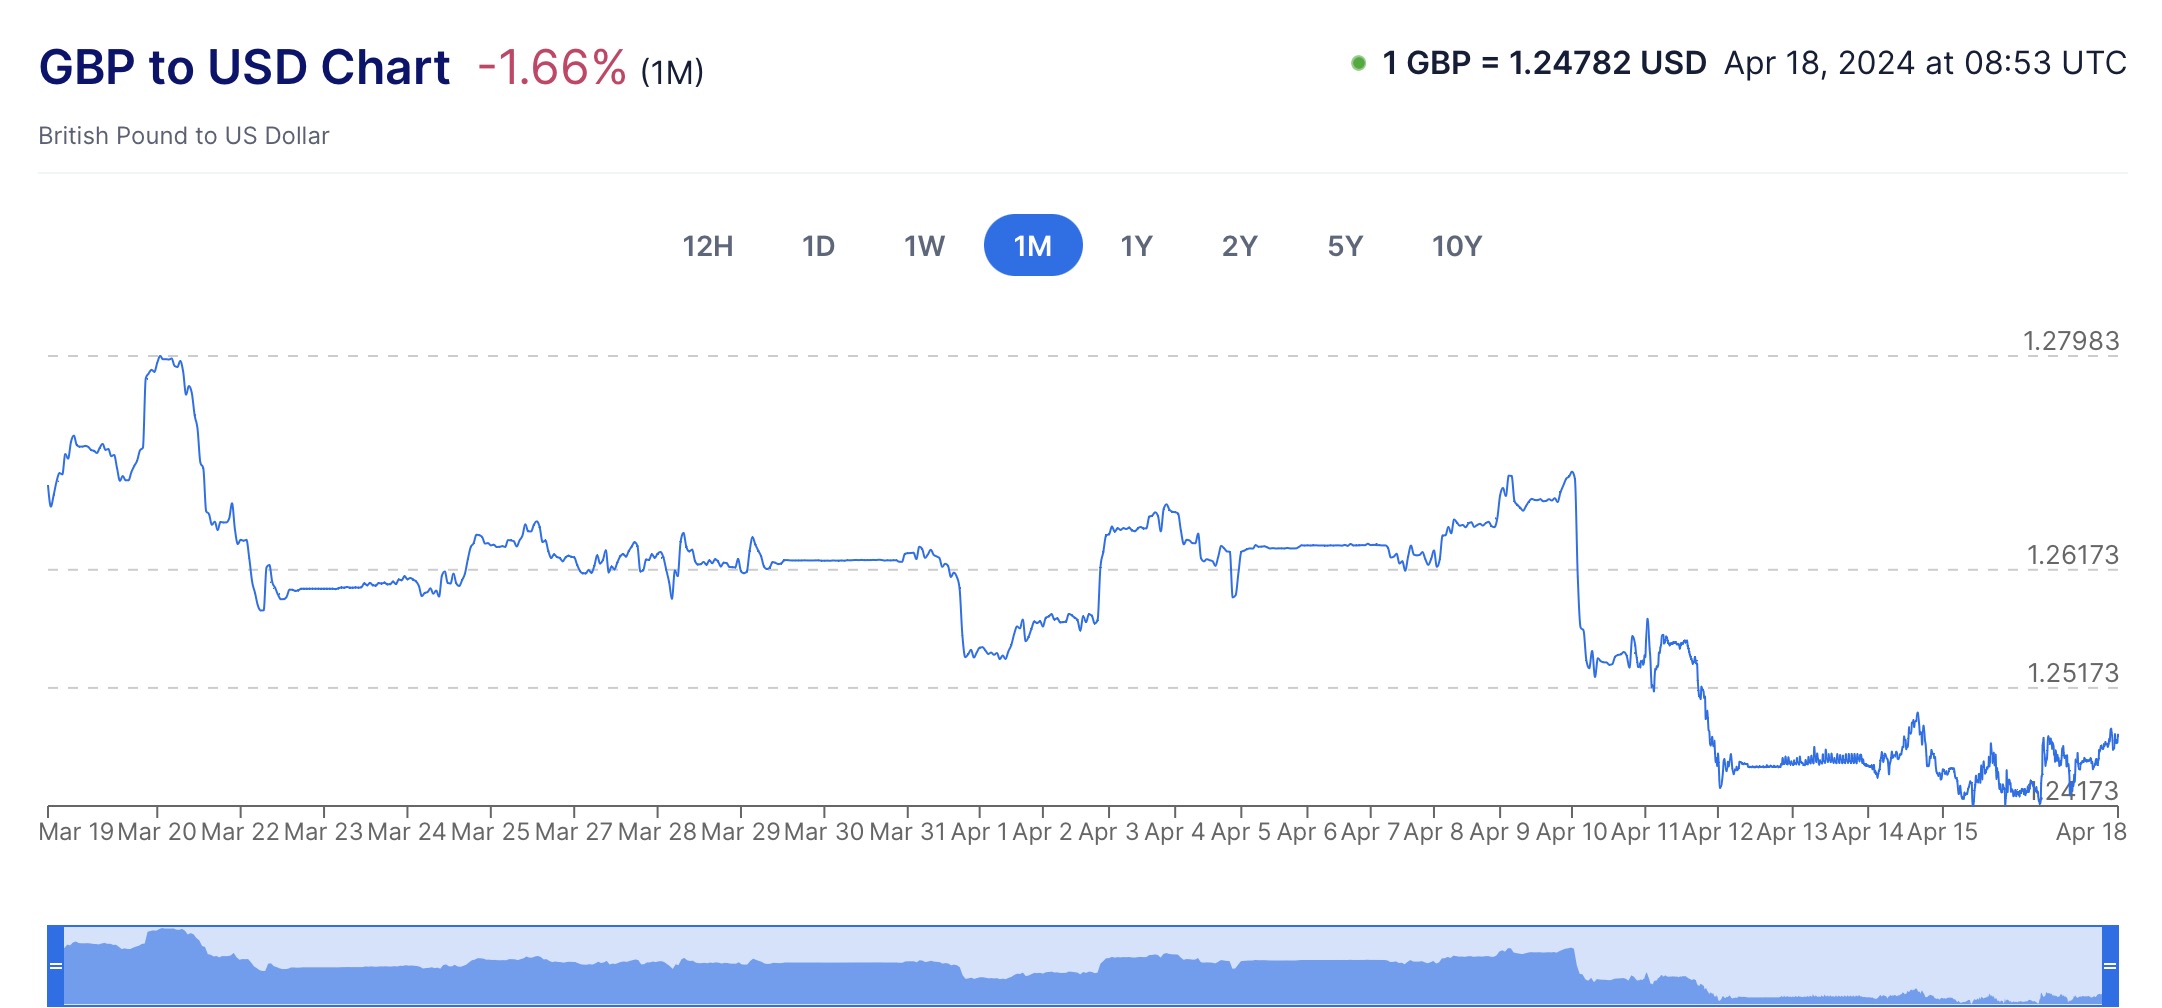Select the 12H time range
This screenshot has width=2162, height=1008.
tap(707, 246)
